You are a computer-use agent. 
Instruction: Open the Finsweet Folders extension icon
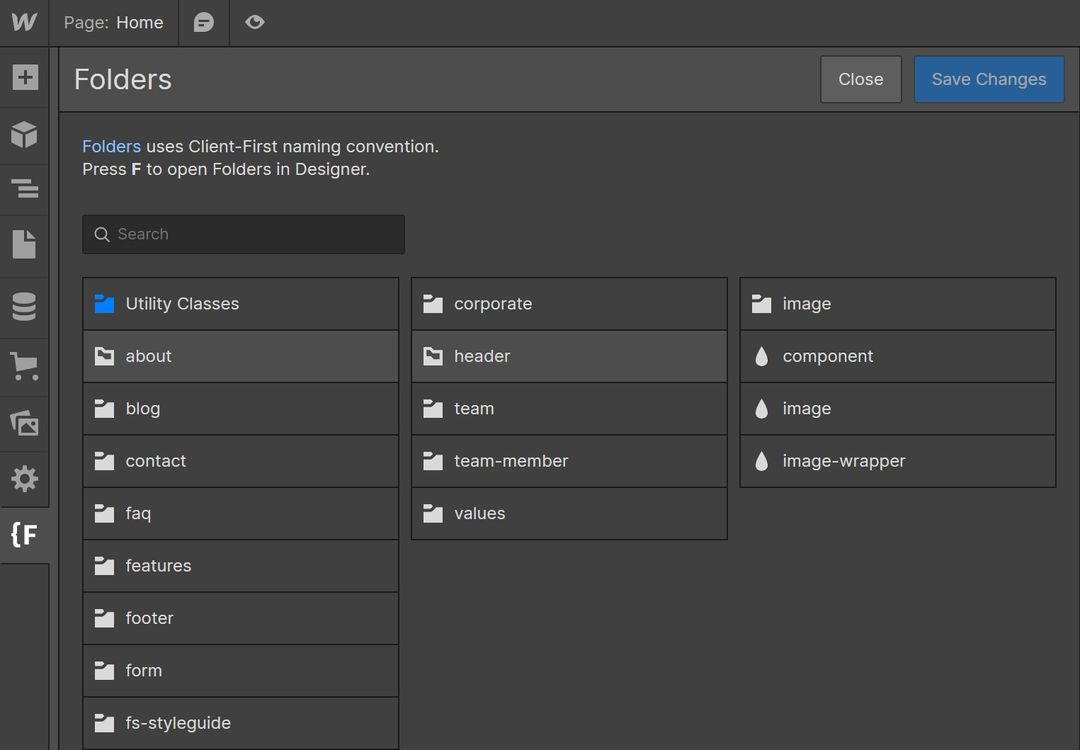pyautogui.click(x=24, y=535)
